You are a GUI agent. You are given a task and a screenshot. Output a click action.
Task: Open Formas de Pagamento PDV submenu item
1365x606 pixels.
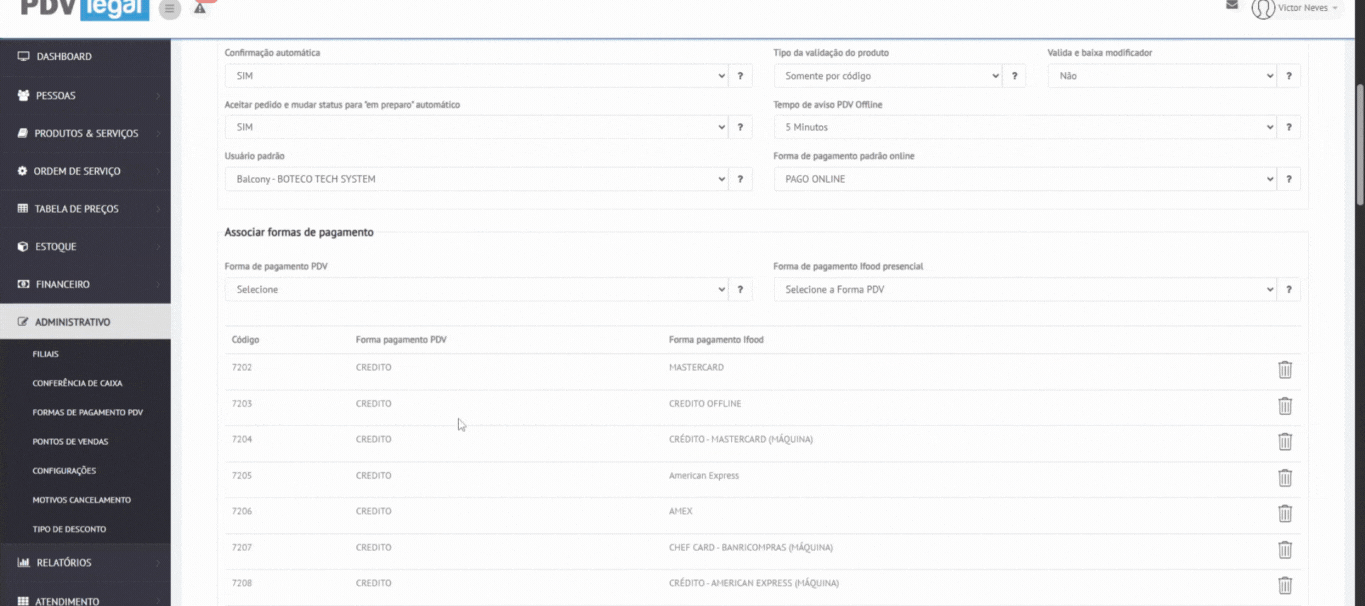click(87, 412)
